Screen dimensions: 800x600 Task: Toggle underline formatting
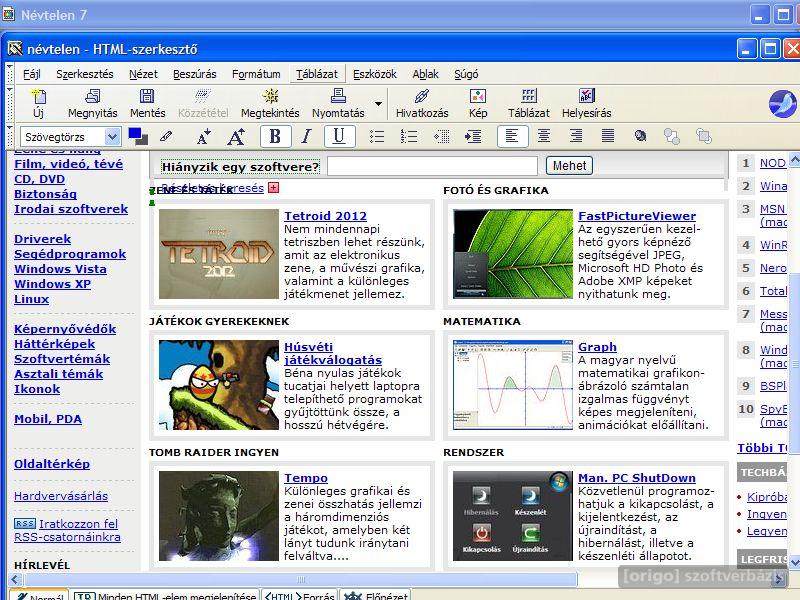339,136
